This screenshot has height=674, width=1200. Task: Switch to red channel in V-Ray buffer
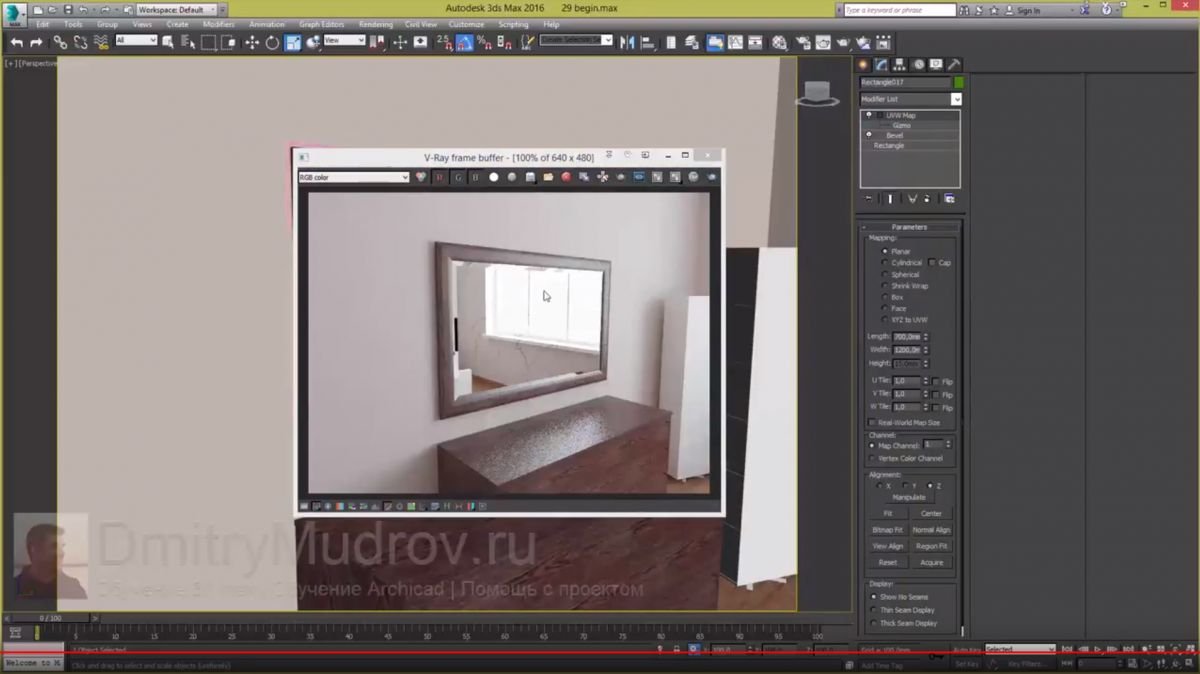coord(439,177)
